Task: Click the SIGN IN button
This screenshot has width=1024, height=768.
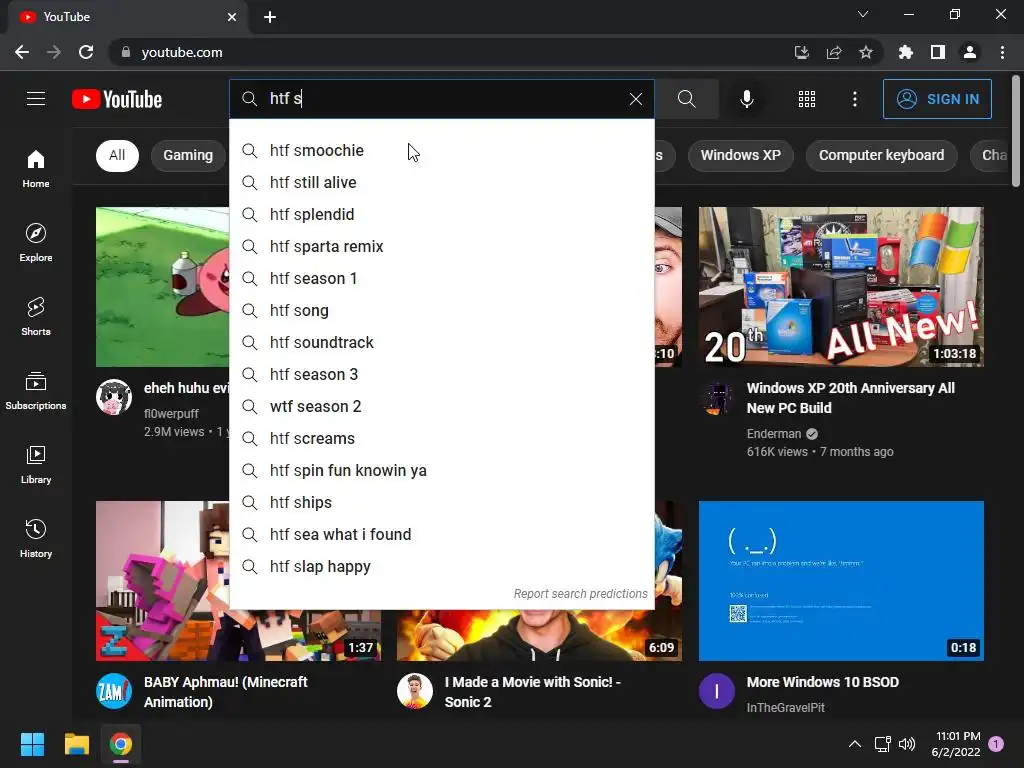Action: click(937, 99)
